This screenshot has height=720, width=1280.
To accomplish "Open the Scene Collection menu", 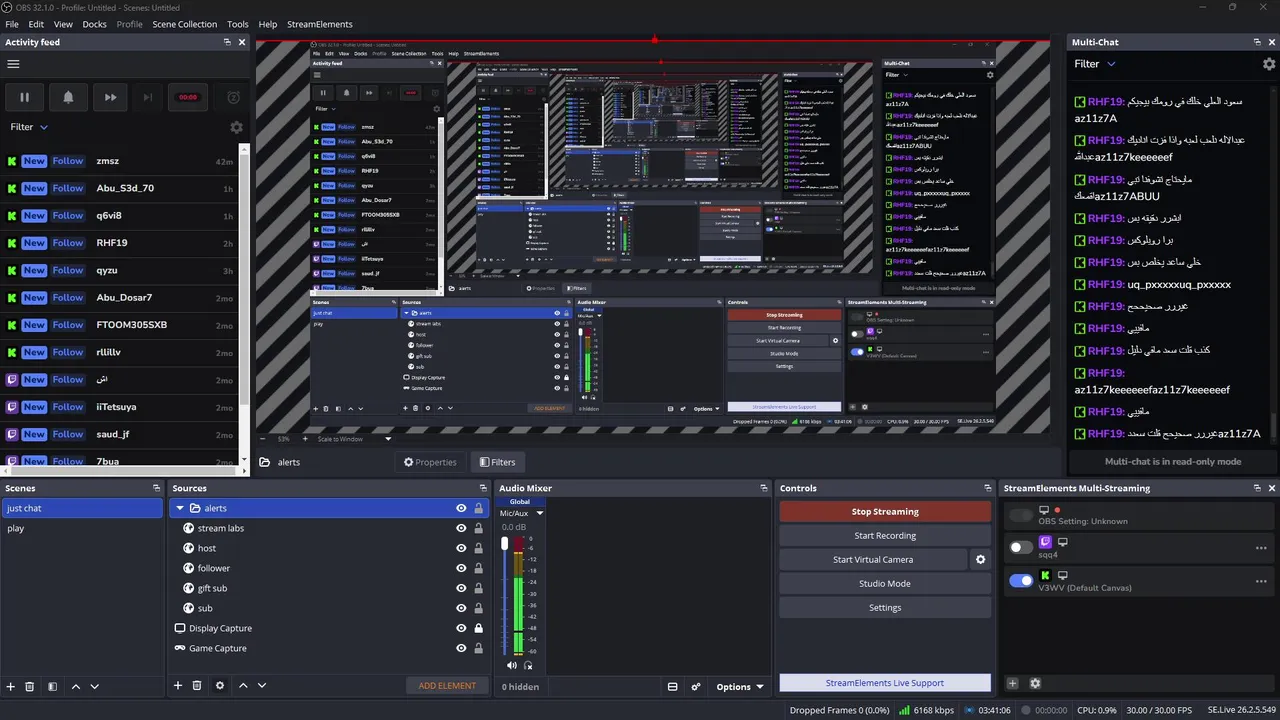I will click(x=184, y=24).
